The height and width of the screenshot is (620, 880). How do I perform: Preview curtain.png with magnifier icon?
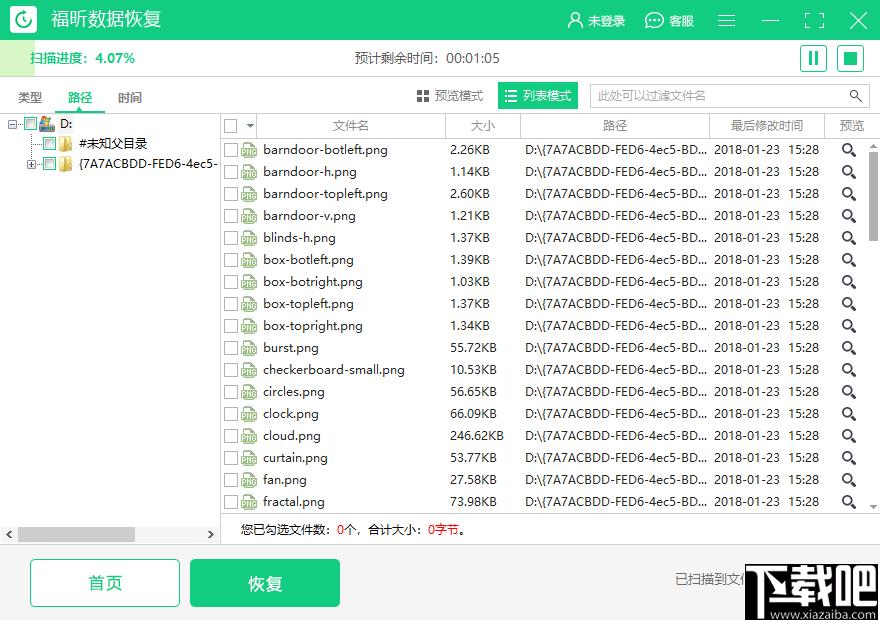[849, 458]
